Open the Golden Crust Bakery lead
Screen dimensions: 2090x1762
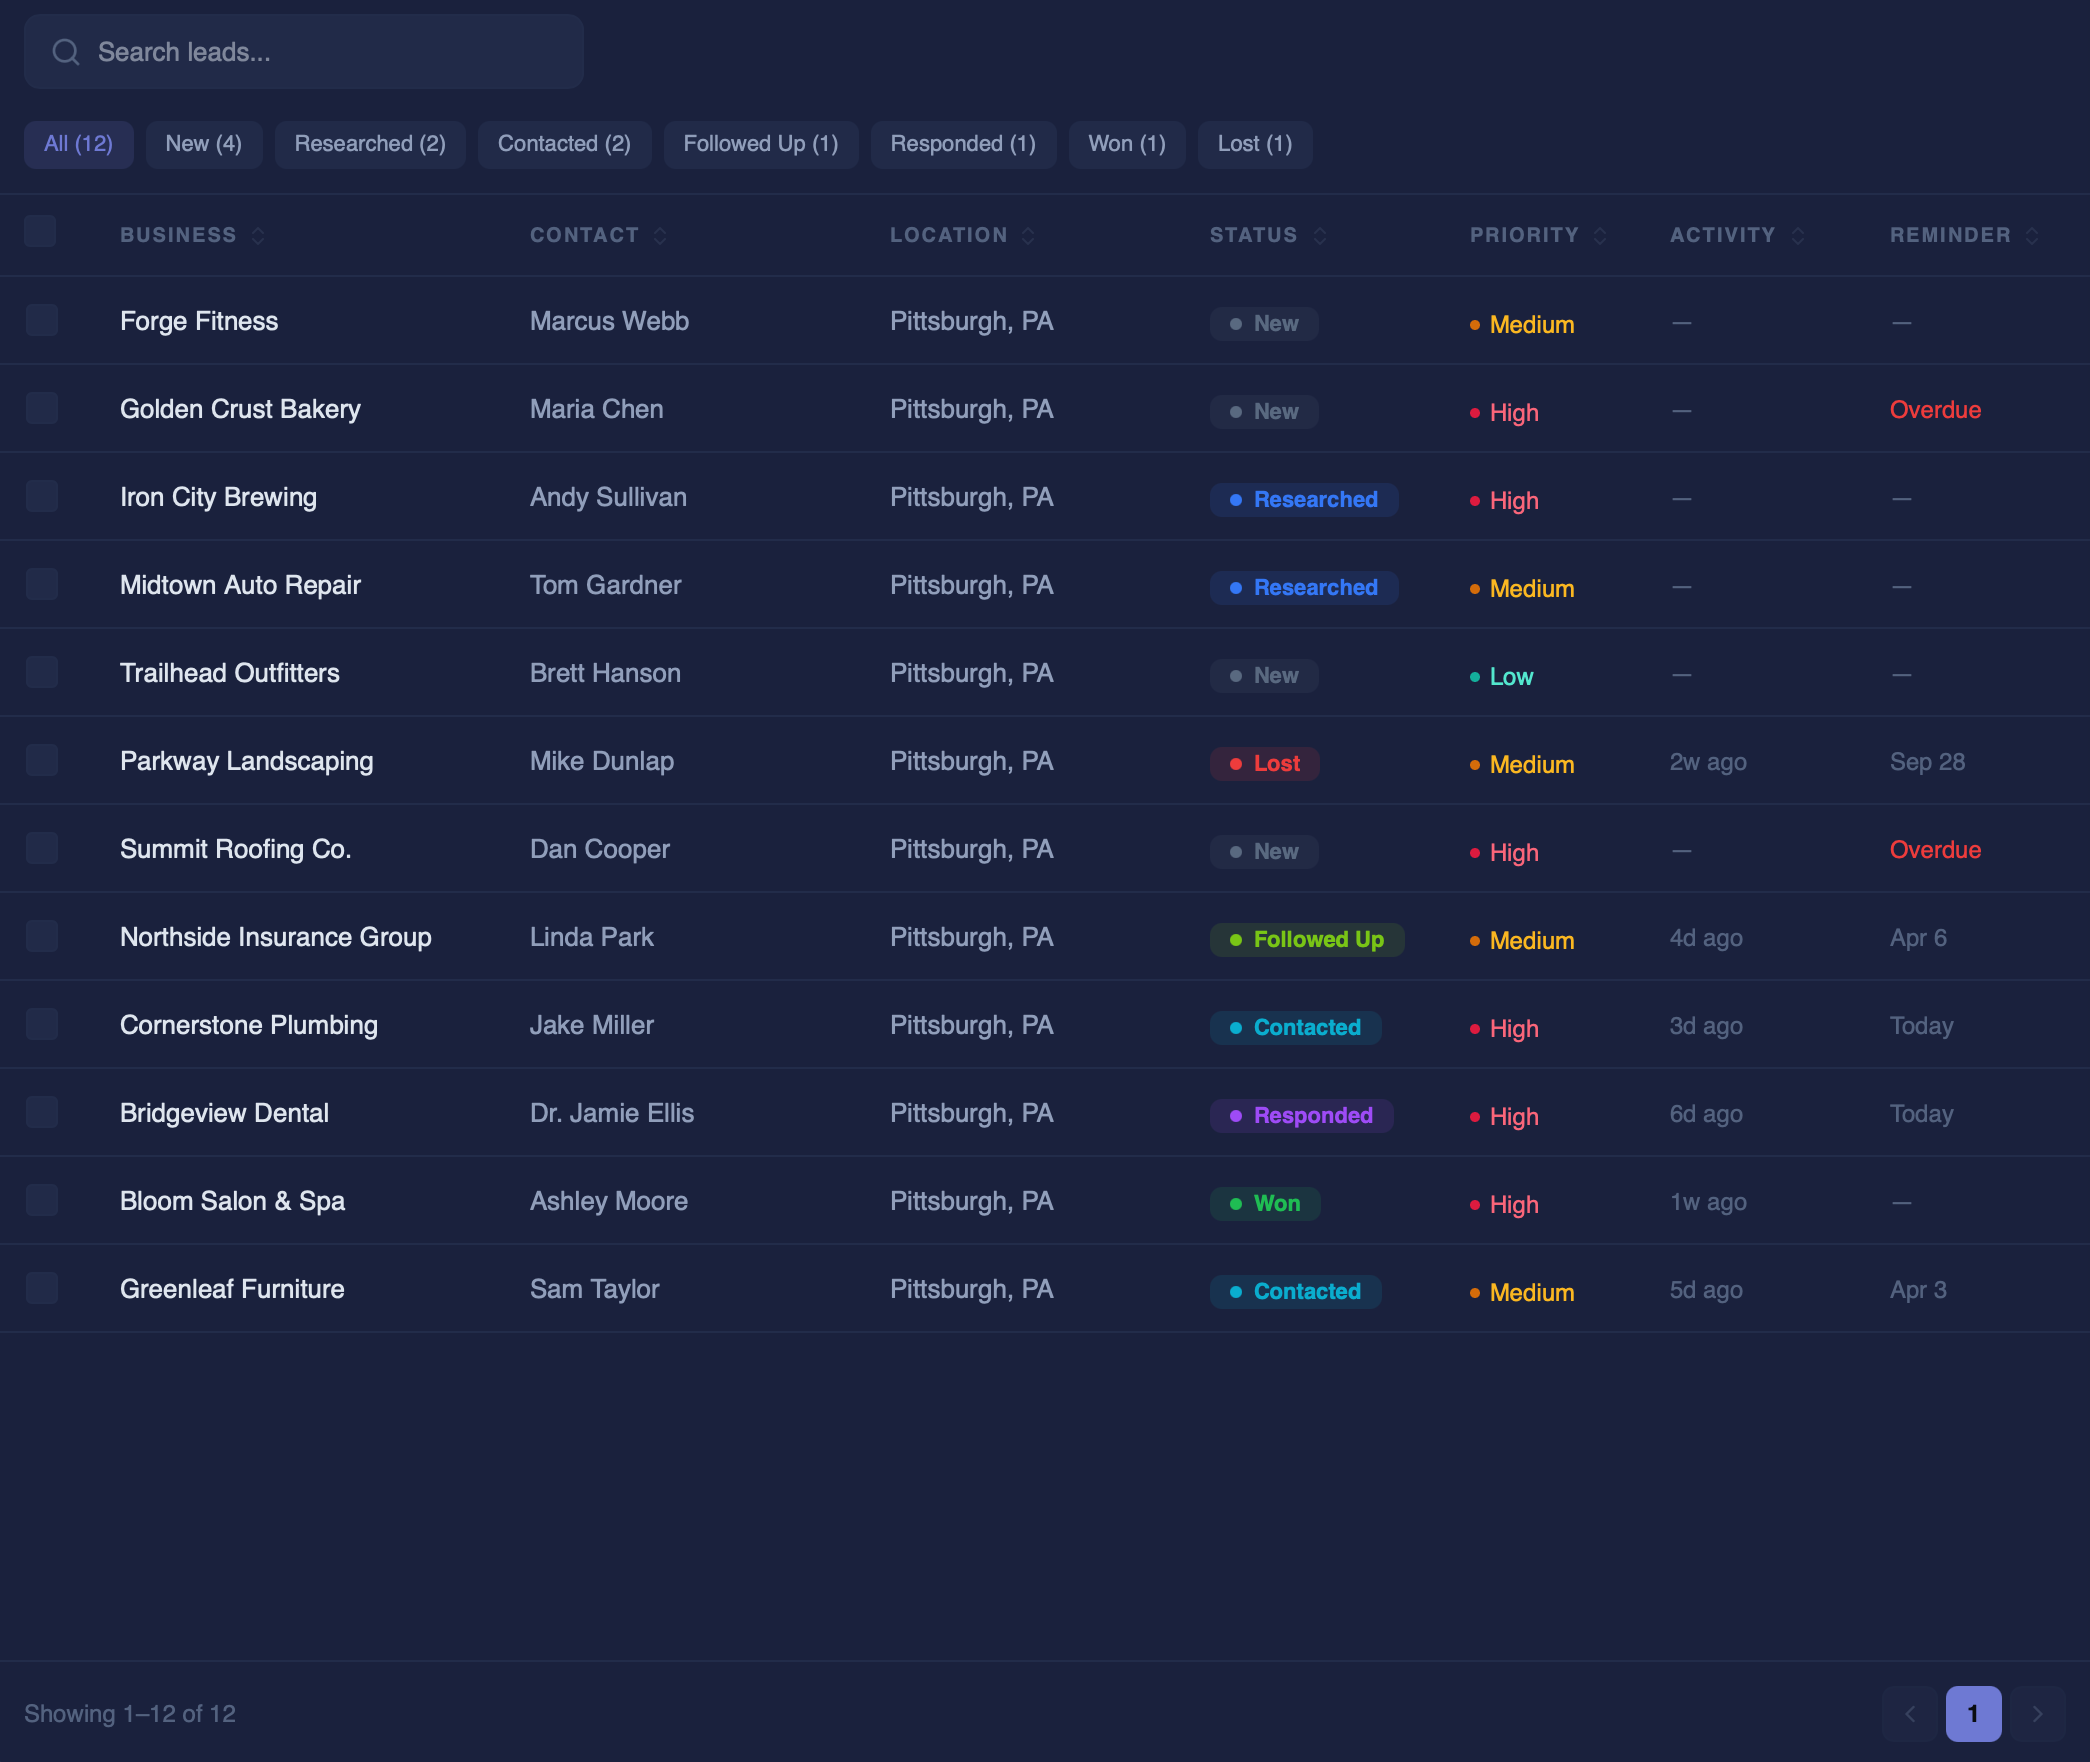(240, 410)
